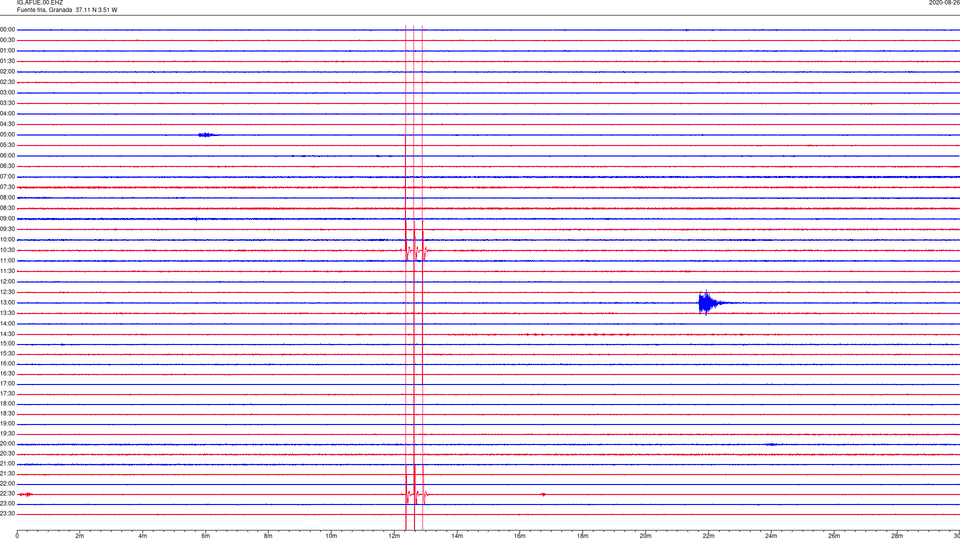Click the 00:30 time label
Screen dimensions: 960x540
point(8,40)
